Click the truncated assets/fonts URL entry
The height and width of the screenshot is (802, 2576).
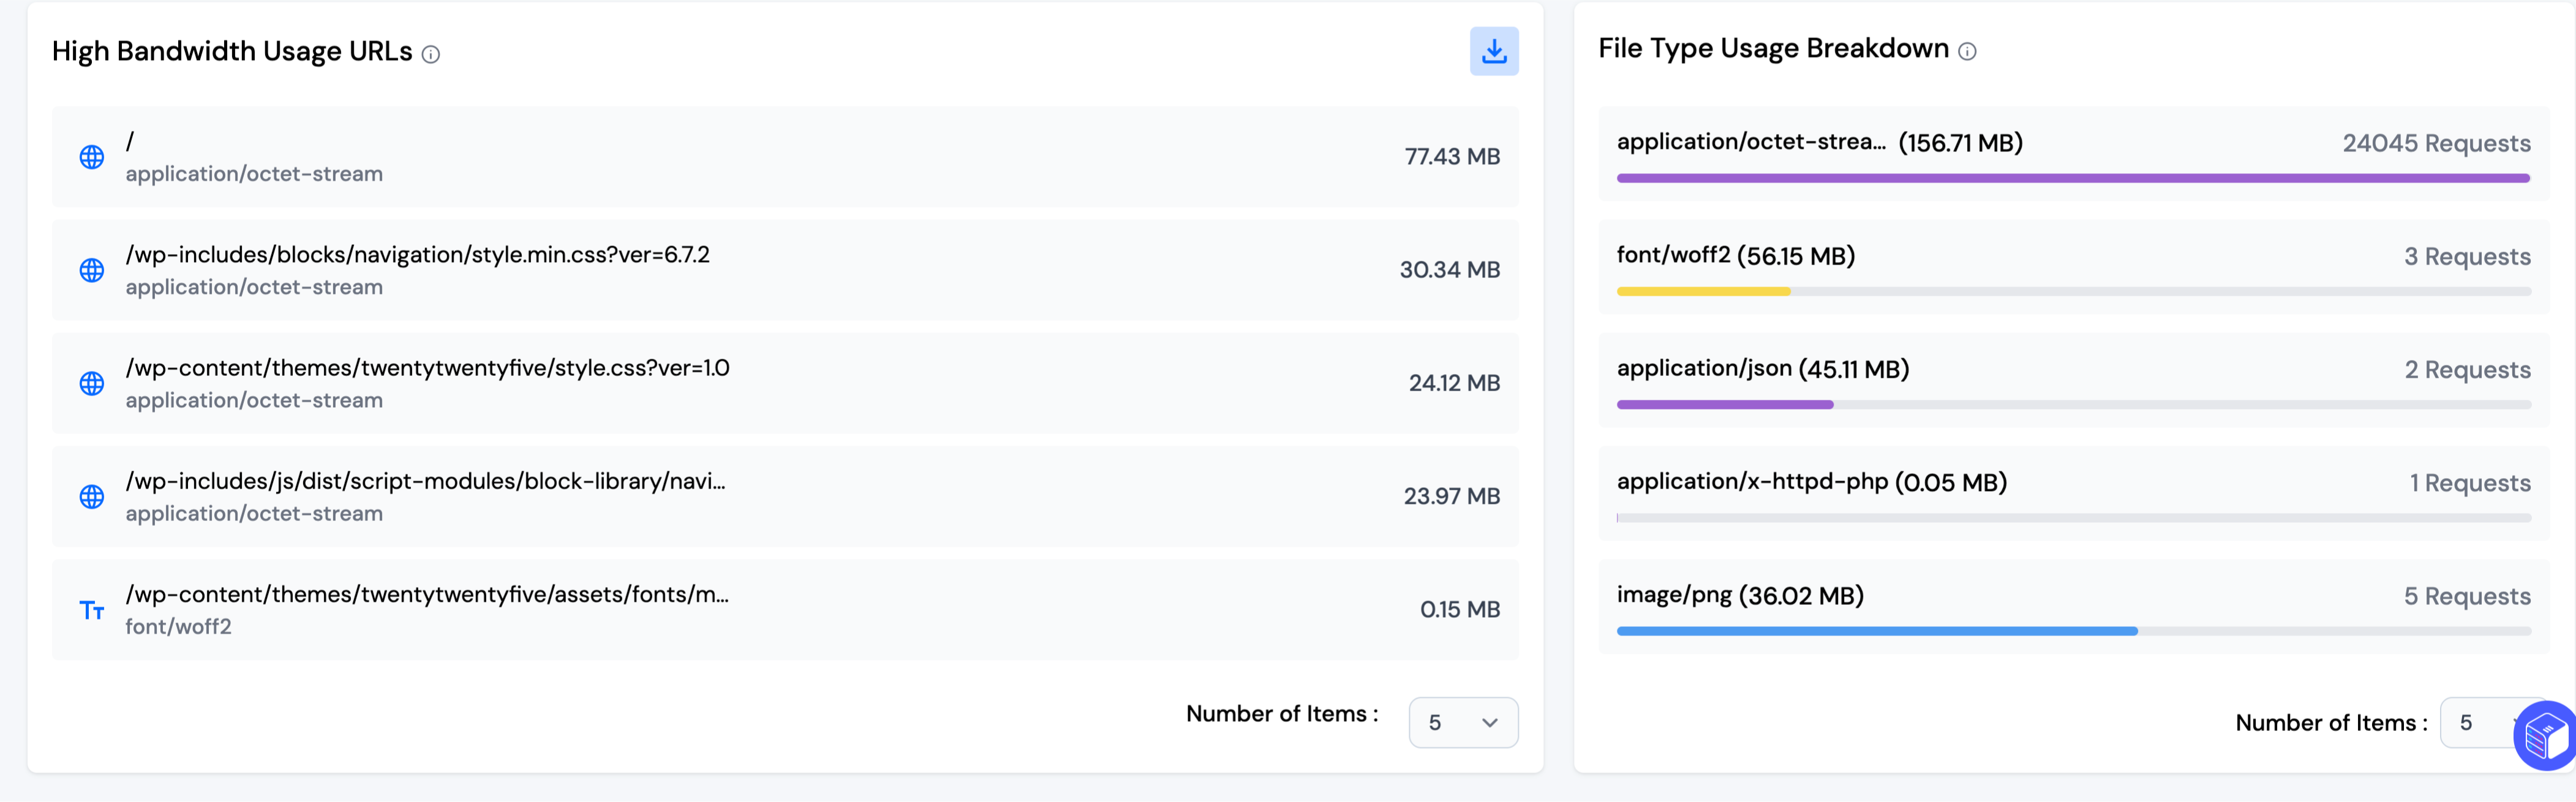point(427,594)
